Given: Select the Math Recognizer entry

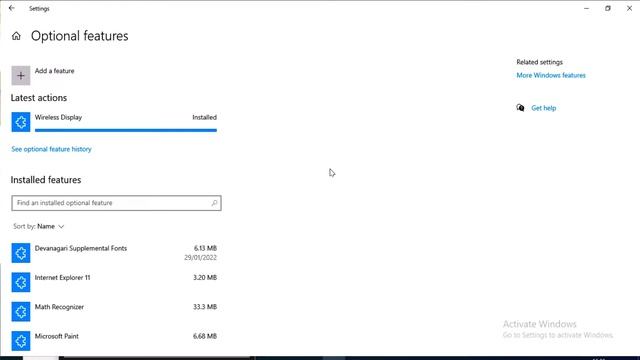Looking at the screenshot, I should (114, 312).
